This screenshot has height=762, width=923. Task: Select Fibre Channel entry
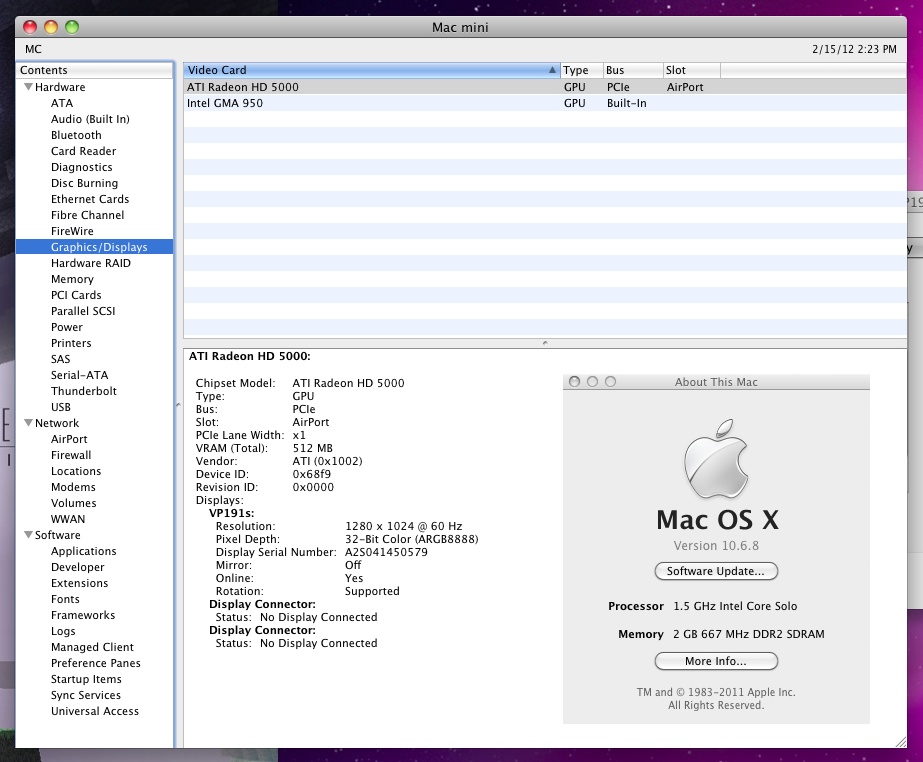tap(88, 215)
